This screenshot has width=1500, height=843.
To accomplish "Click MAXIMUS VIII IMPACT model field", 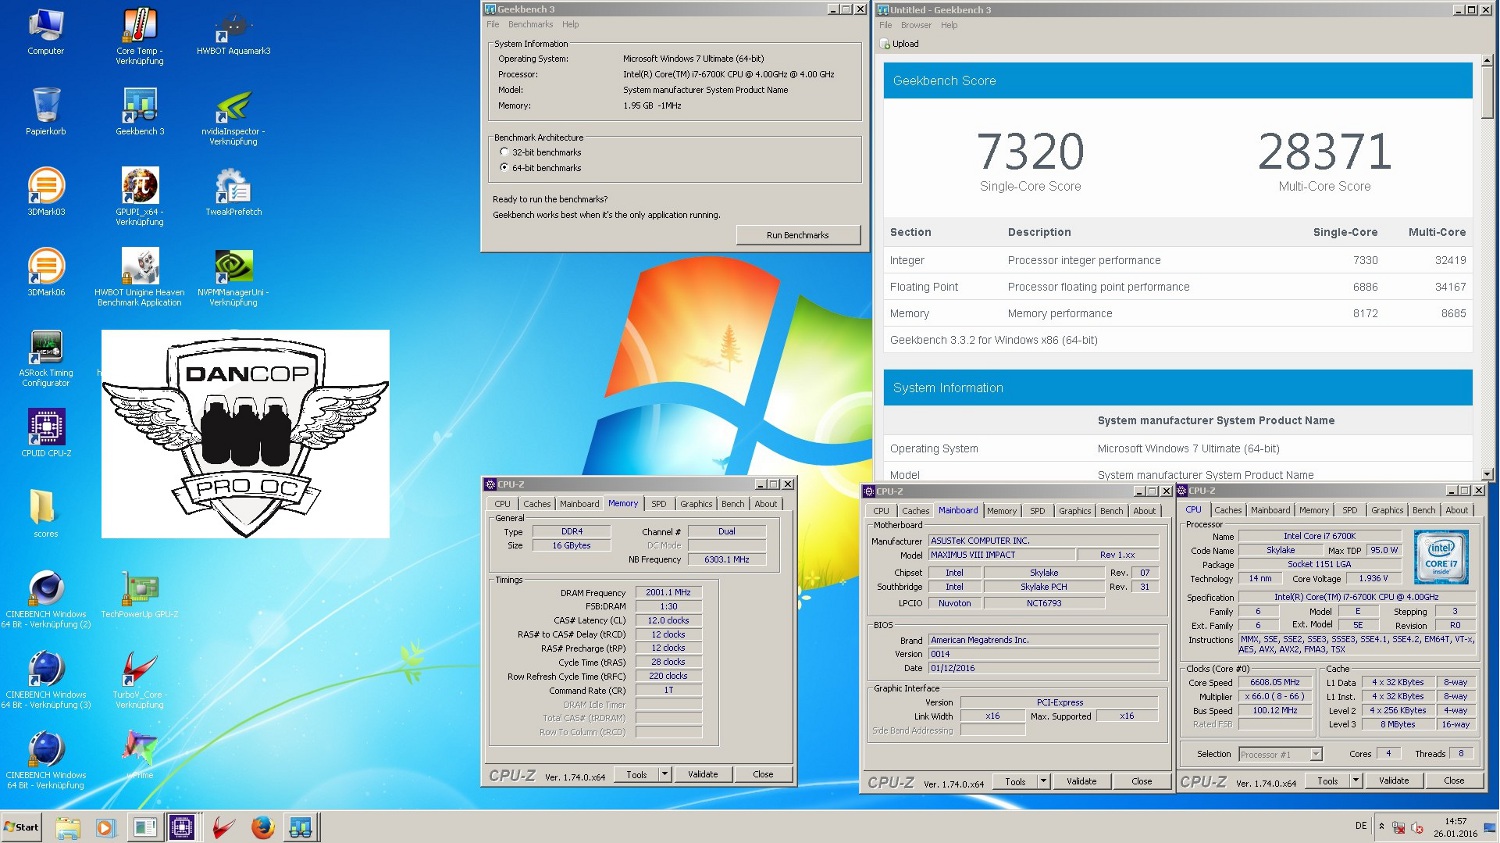I will 1001,555.
